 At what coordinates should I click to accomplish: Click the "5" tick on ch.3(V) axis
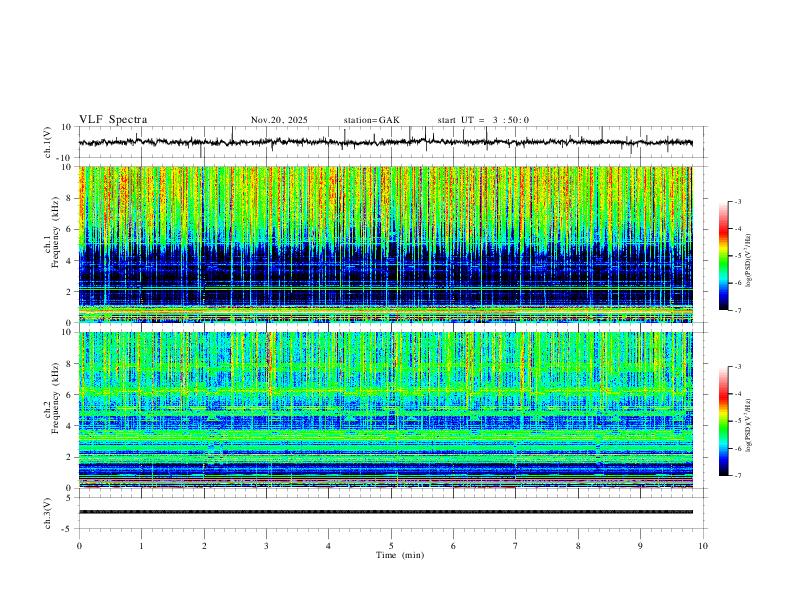click(70, 498)
